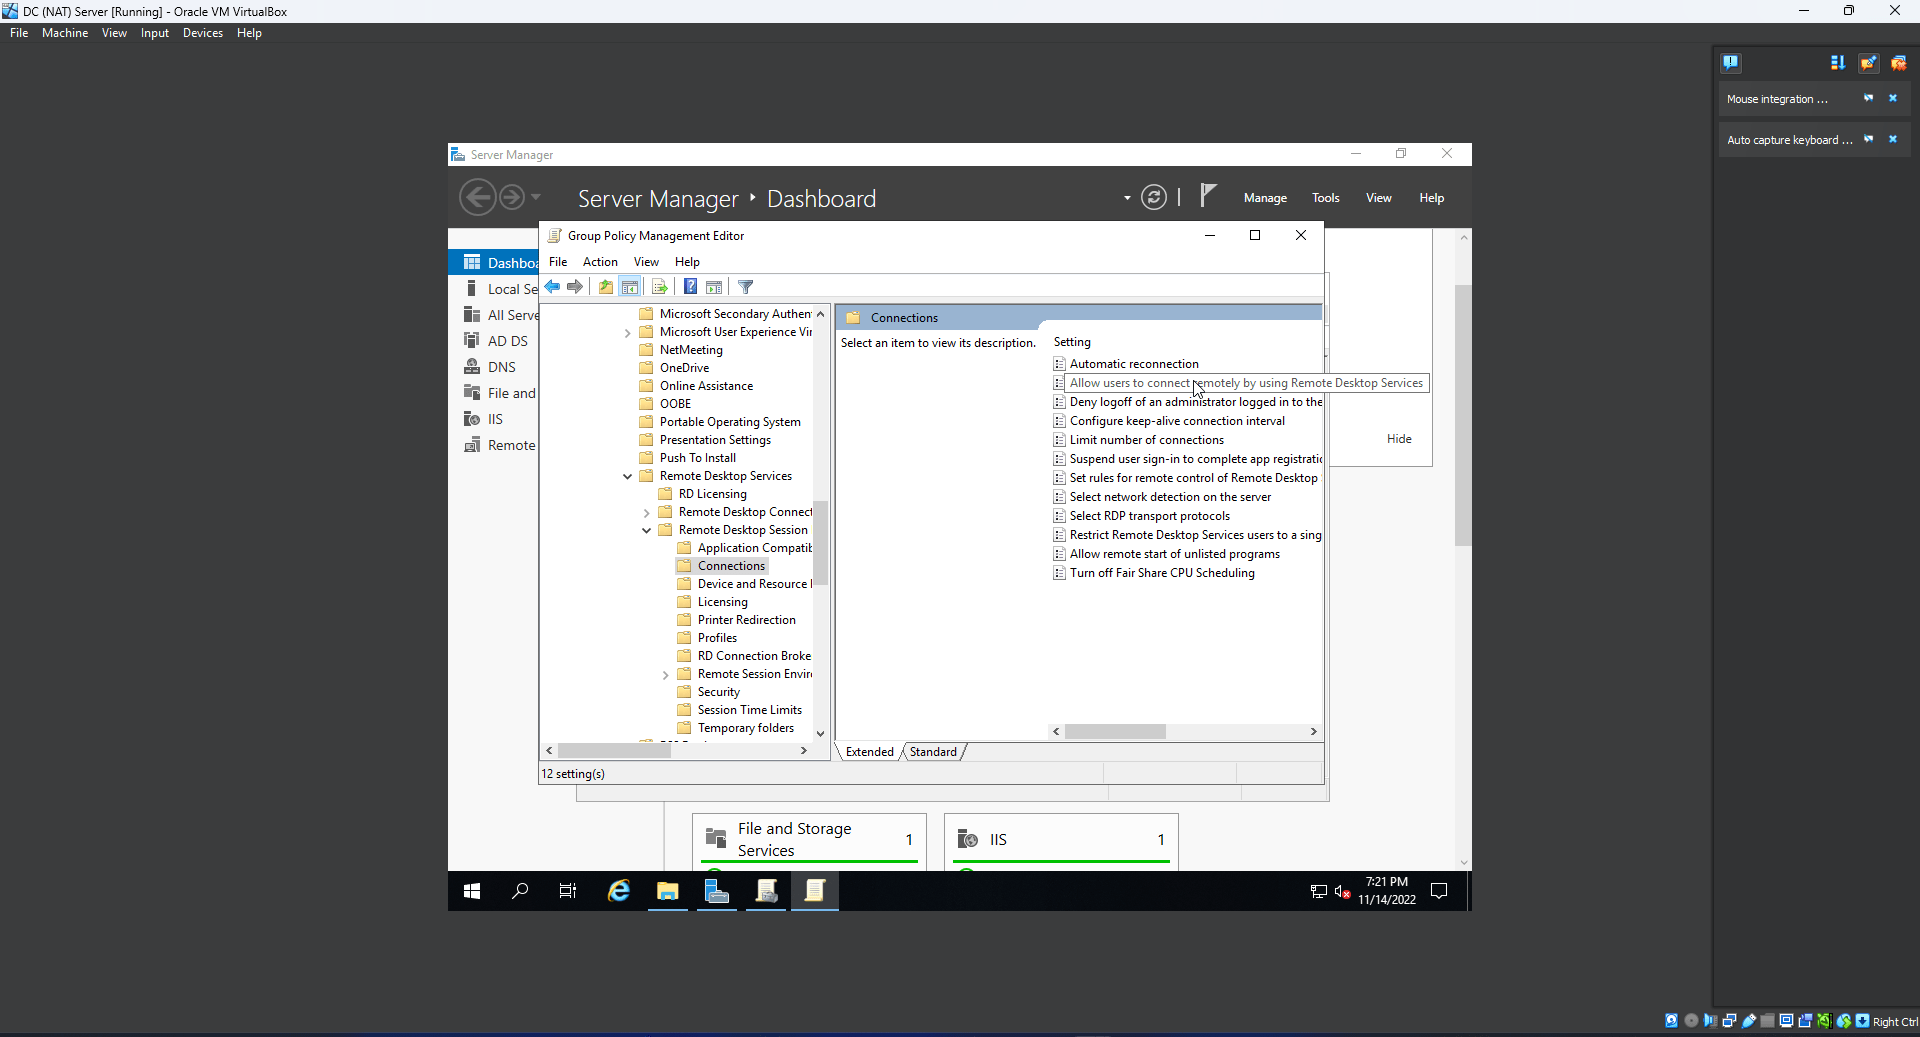This screenshot has height=1037, width=1920.
Task: Click the Server Manager forward navigation arrow
Action: click(511, 197)
